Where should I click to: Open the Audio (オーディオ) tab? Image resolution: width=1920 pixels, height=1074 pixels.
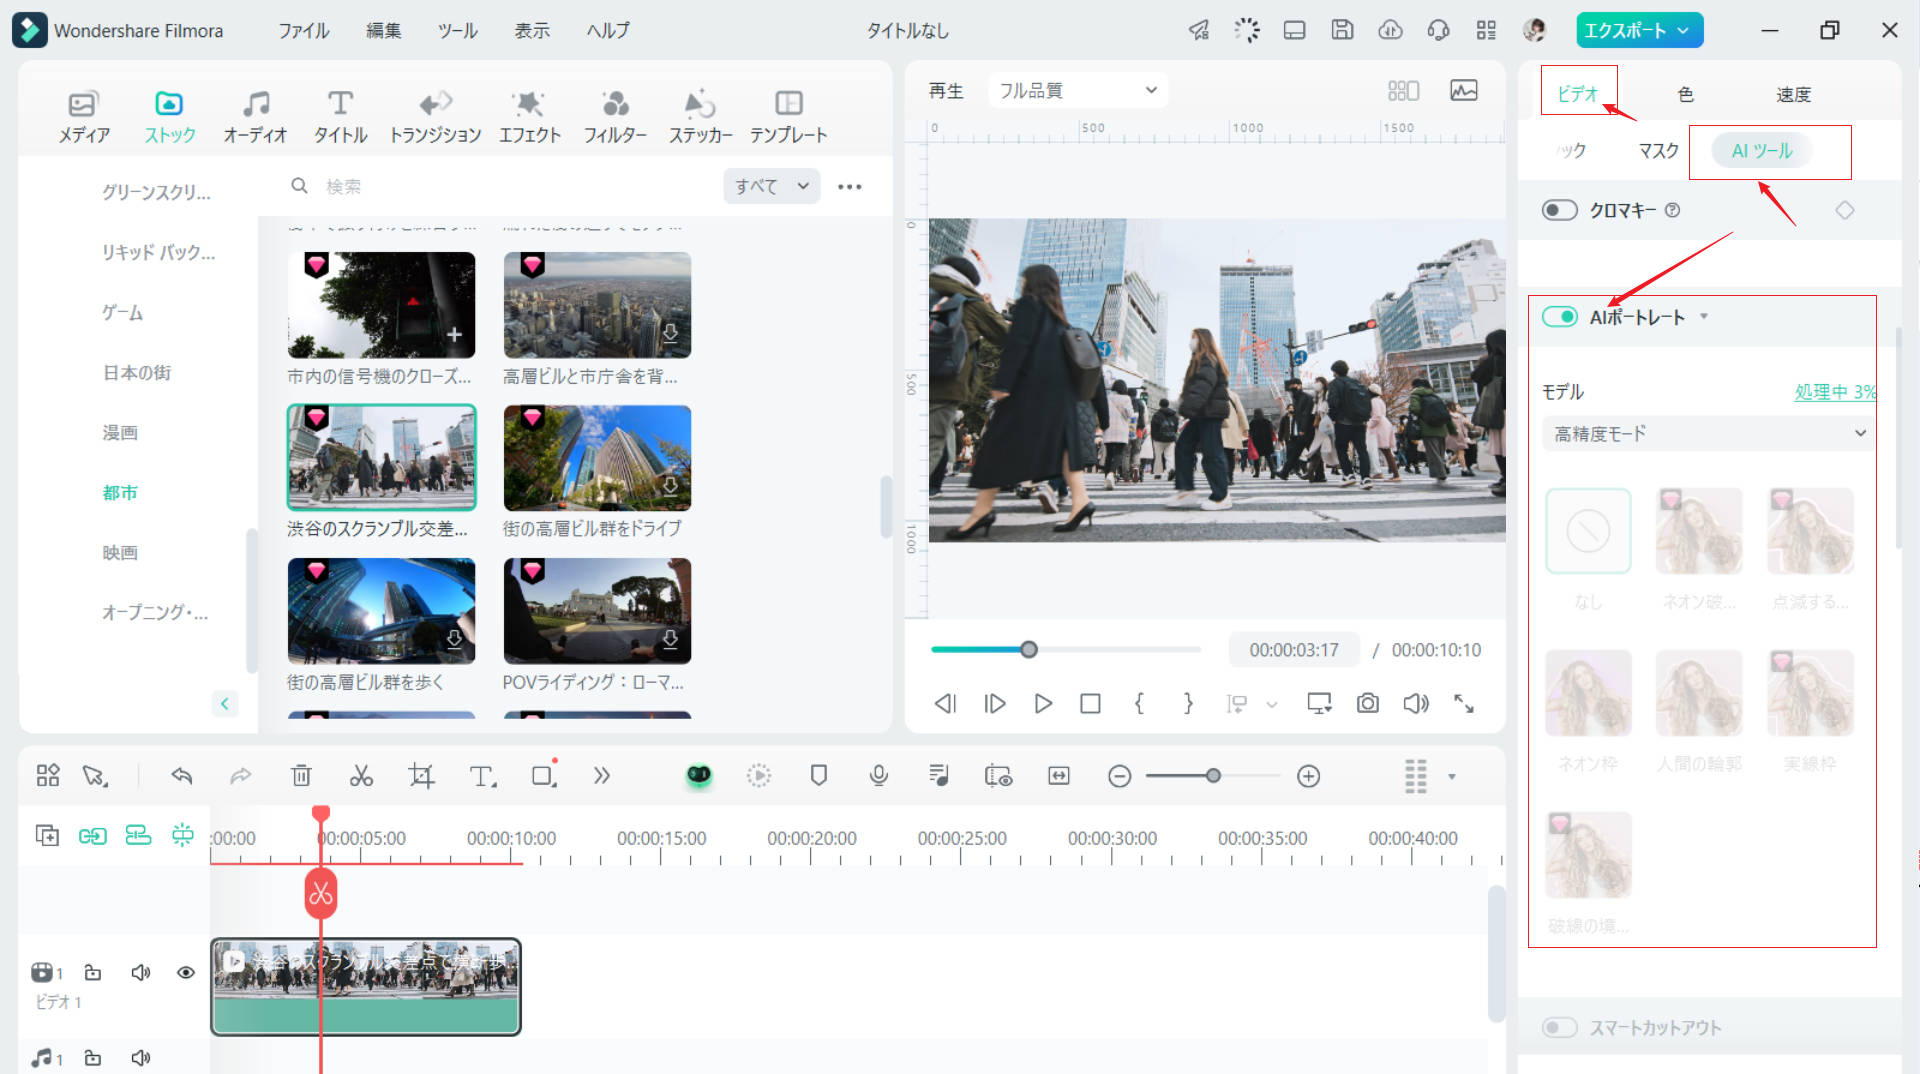(255, 116)
